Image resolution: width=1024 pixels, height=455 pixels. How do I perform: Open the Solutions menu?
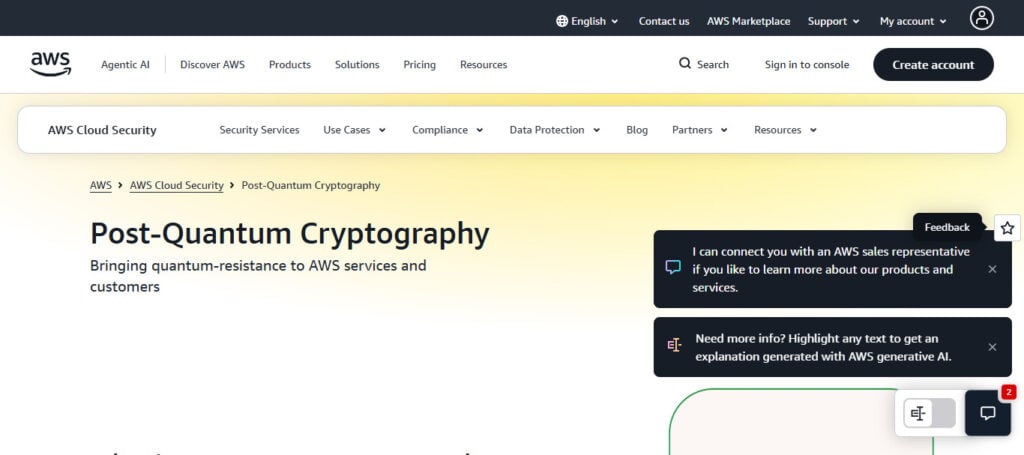pos(357,65)
